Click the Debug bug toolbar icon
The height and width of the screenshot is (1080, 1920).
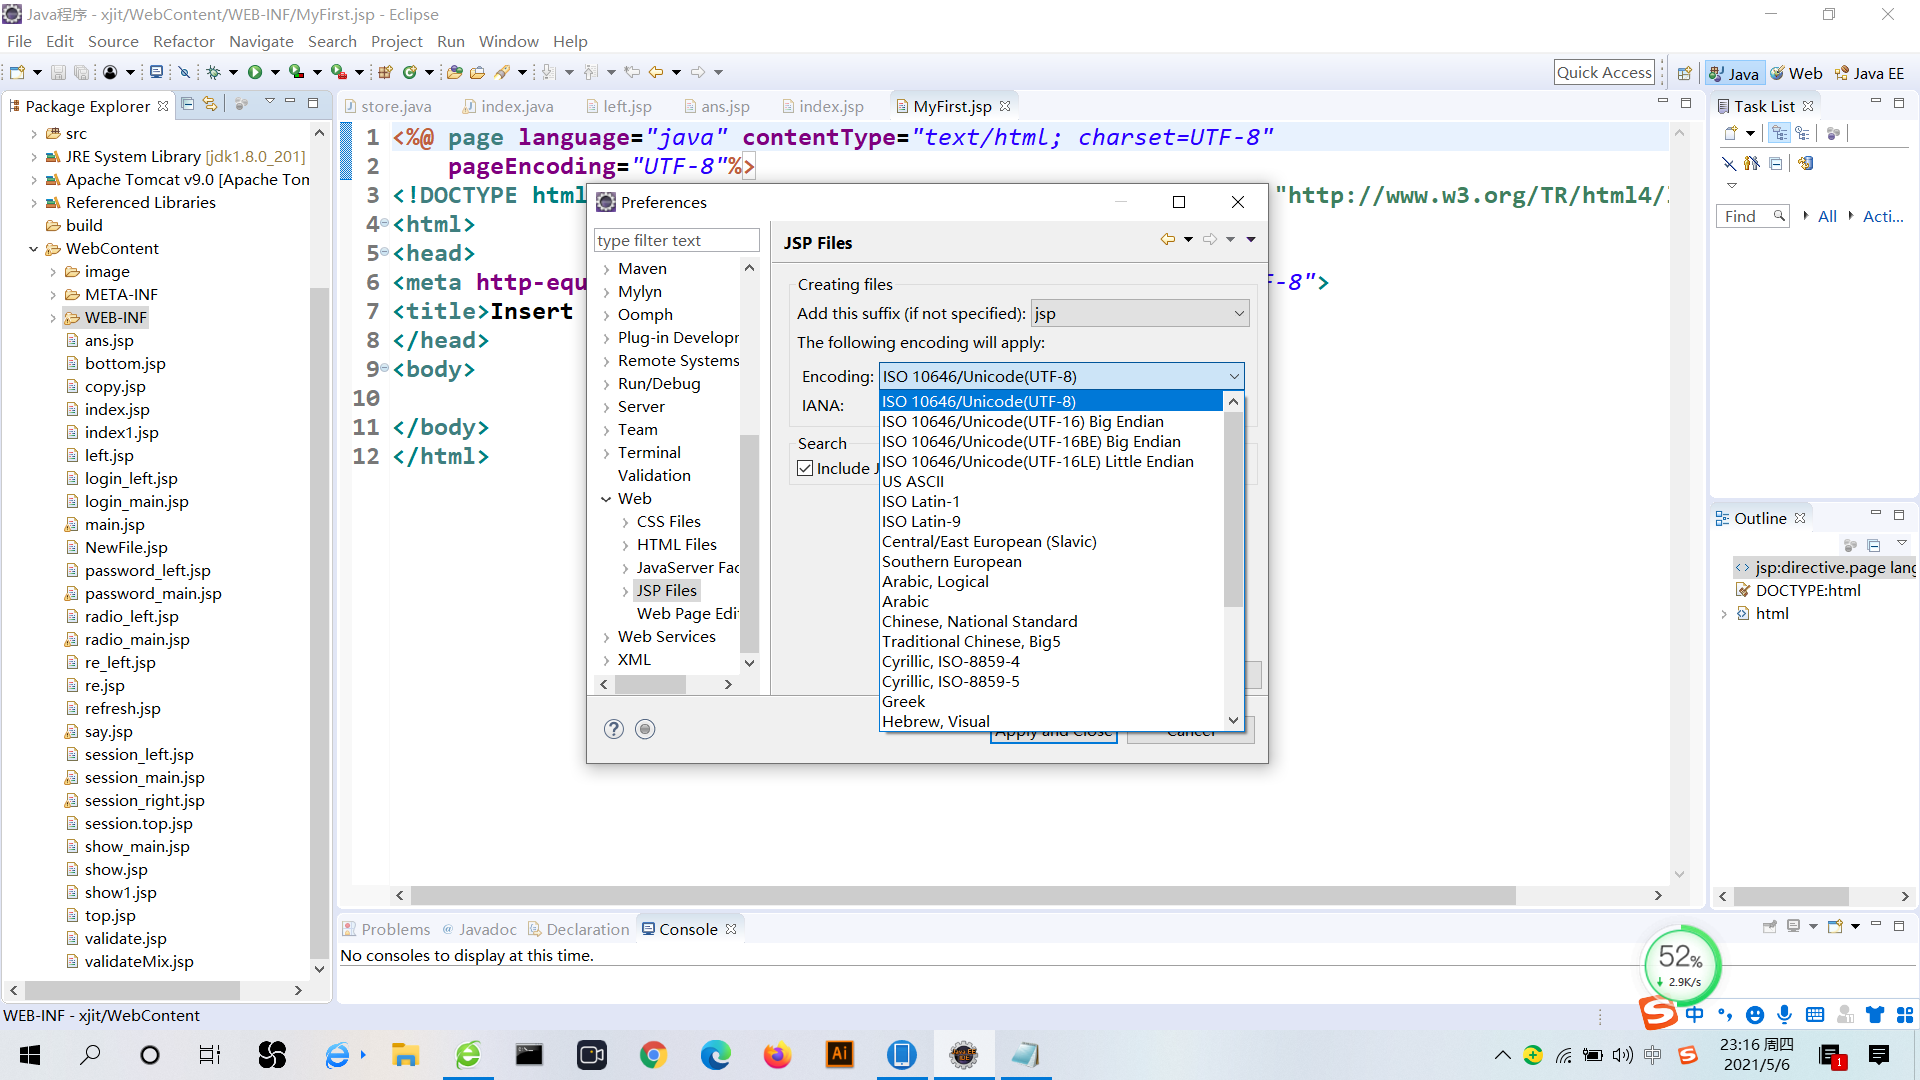click(x=213, y=72)
